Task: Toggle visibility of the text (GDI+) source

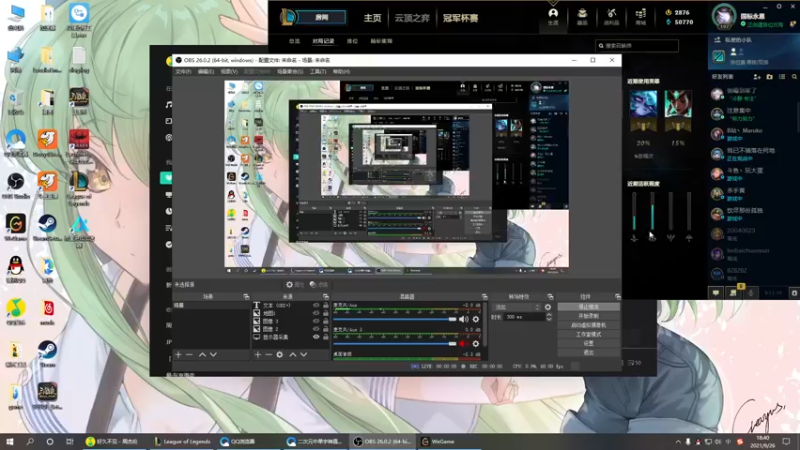Action: [x=316, y=305]
